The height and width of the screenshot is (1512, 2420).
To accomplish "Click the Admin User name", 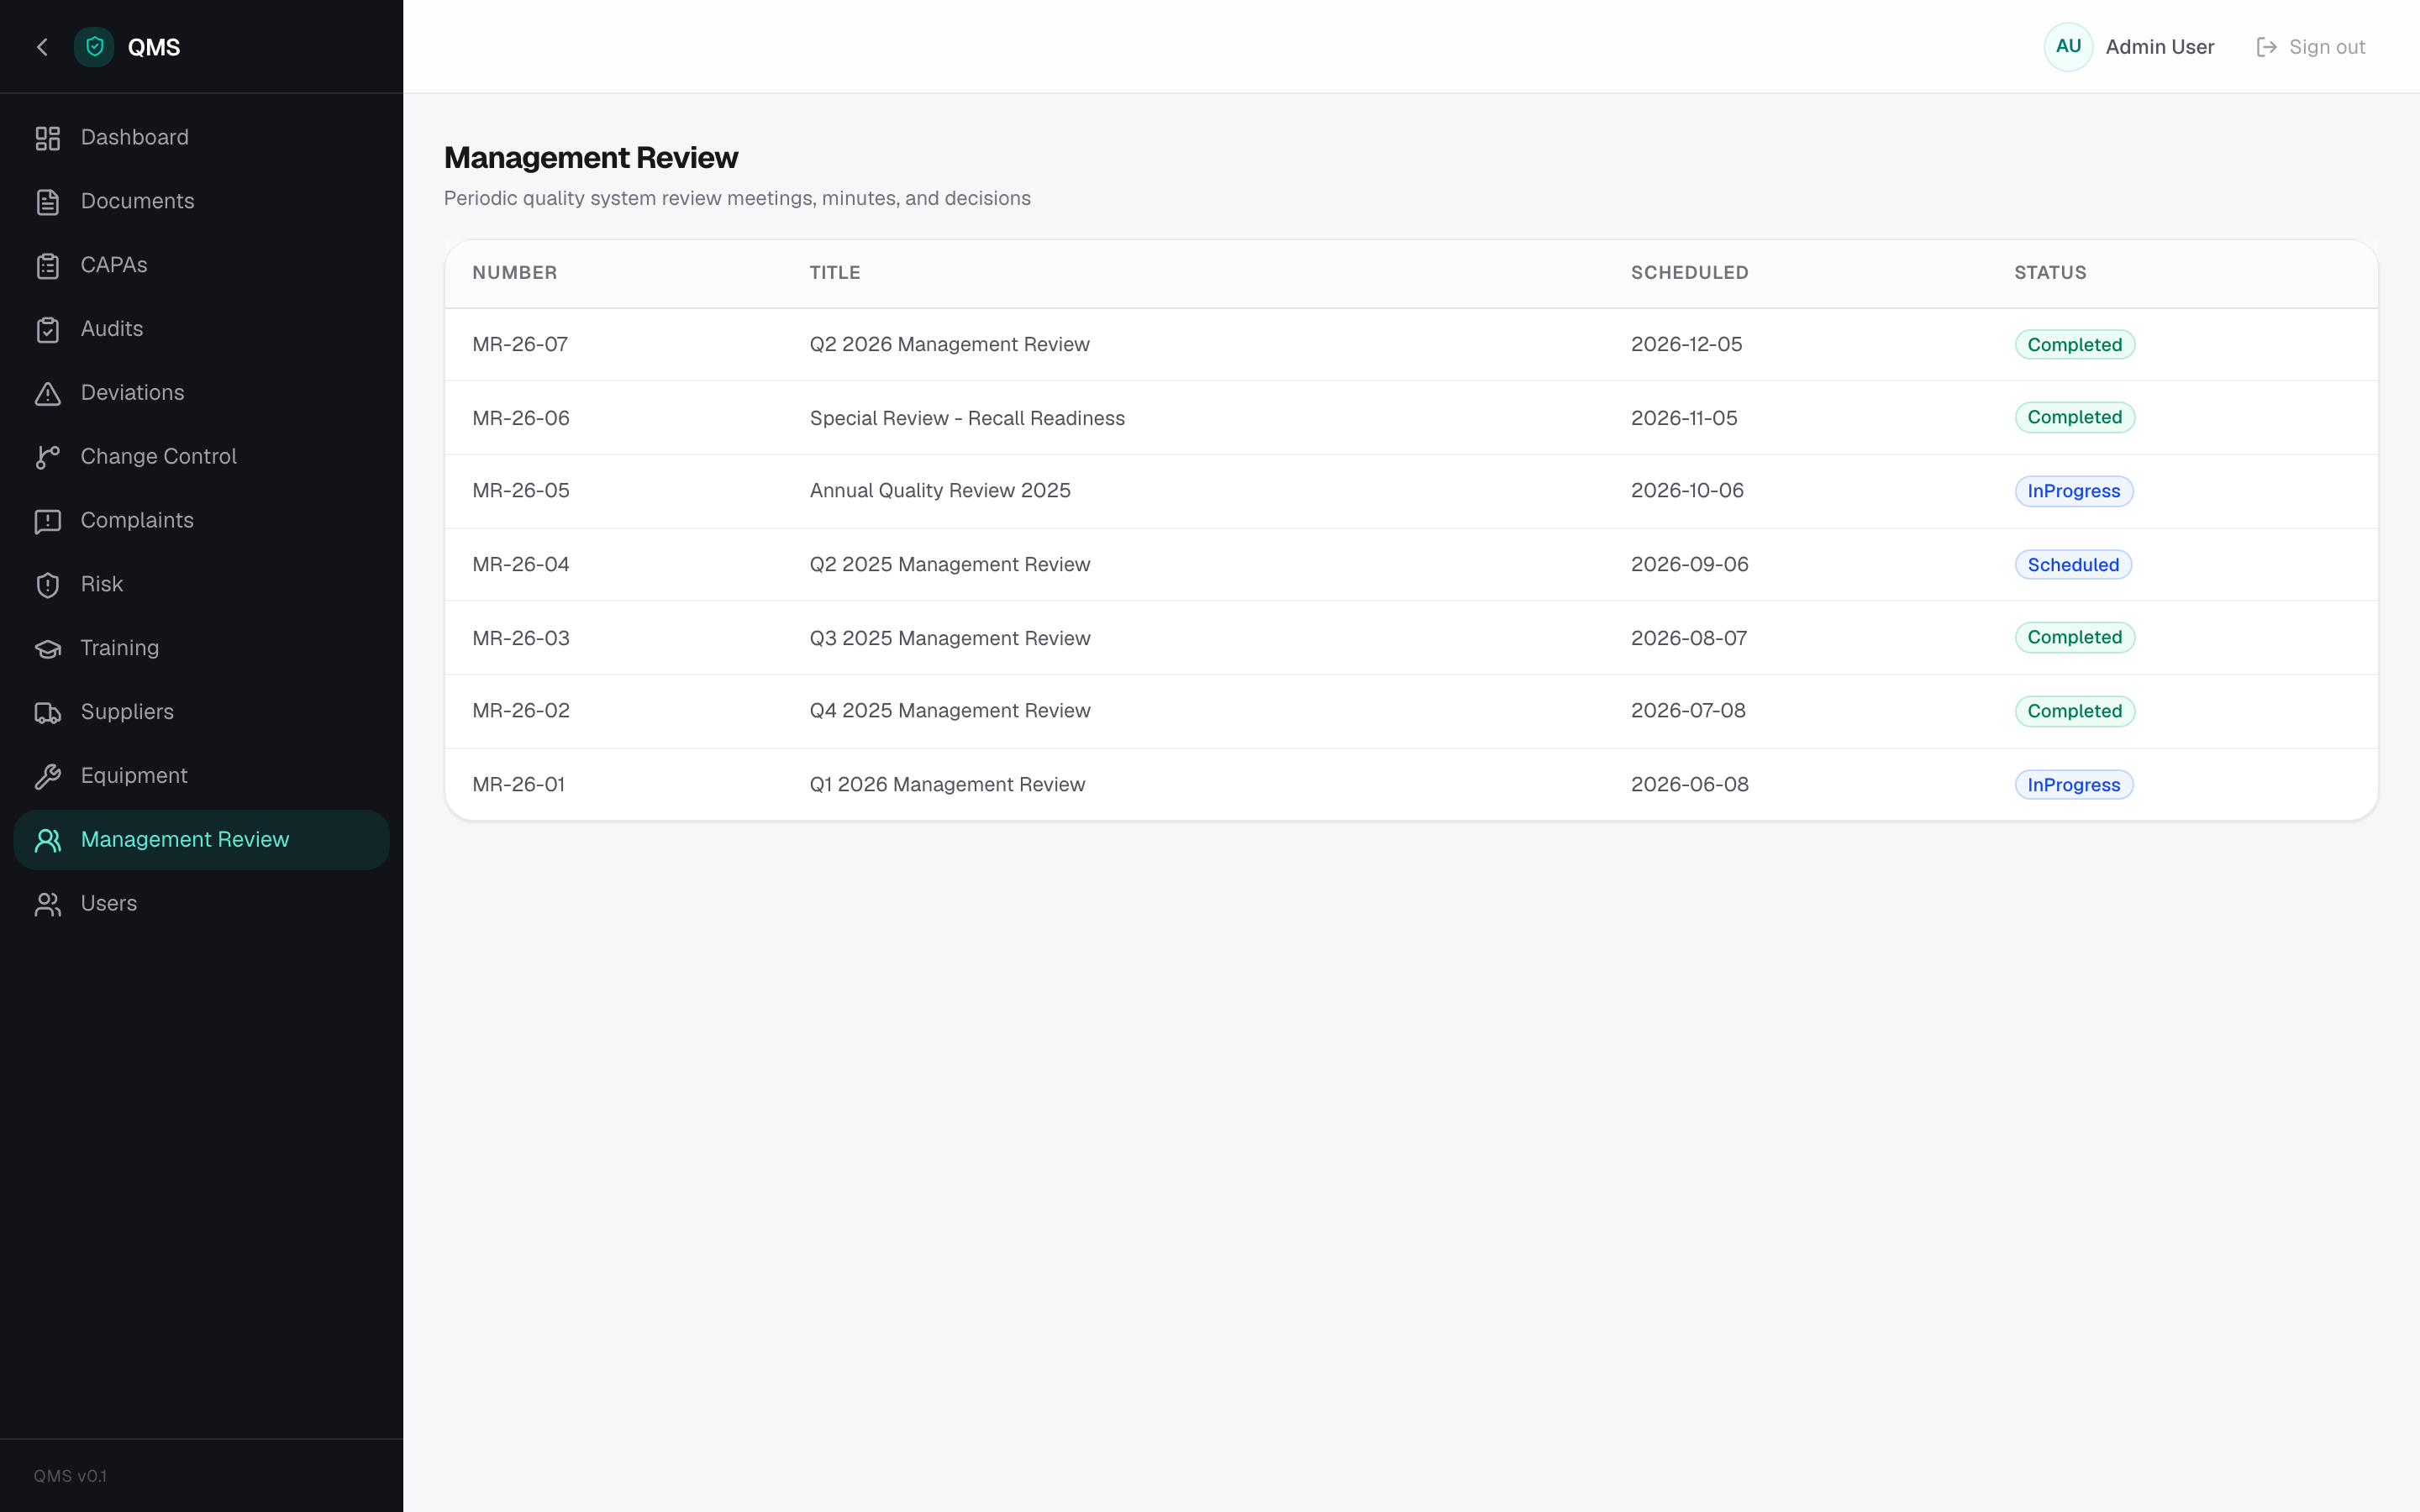I will (2159, 47).
